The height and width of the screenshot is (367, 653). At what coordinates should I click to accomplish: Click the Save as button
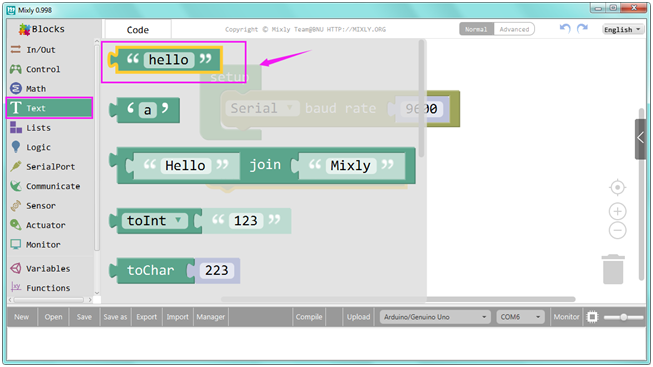coord(115,317)
